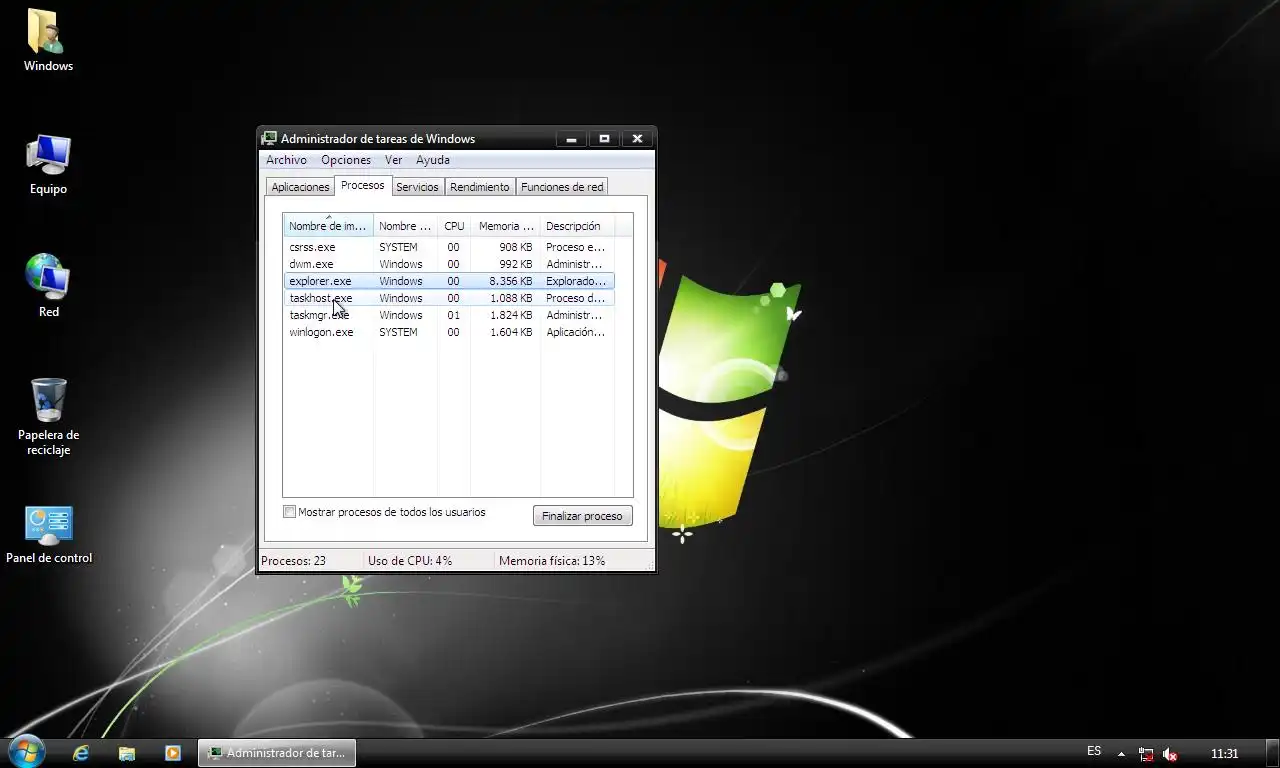Click the network status tray icon

1146,754
